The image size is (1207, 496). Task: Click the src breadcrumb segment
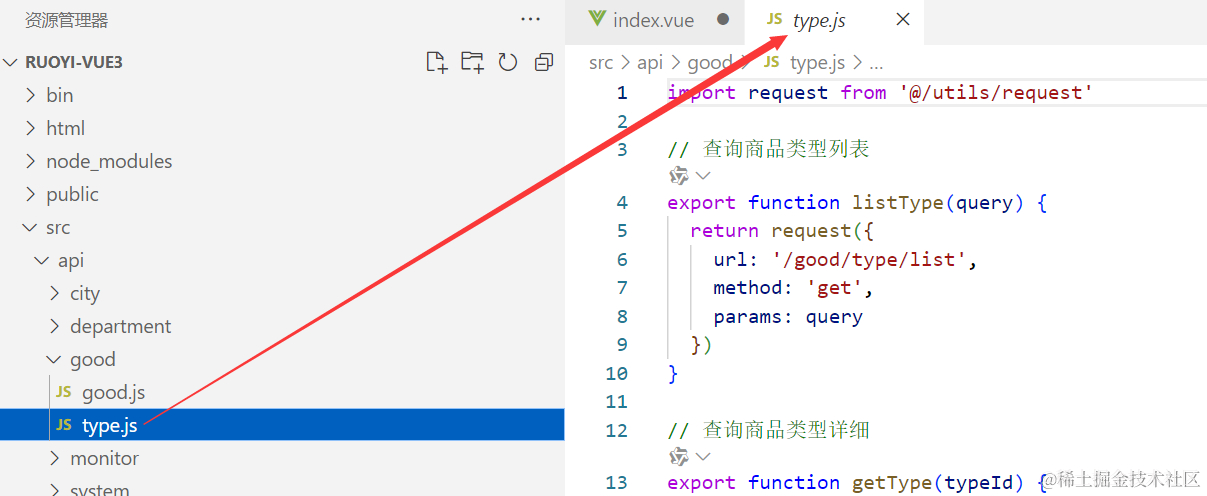(600, 63)
